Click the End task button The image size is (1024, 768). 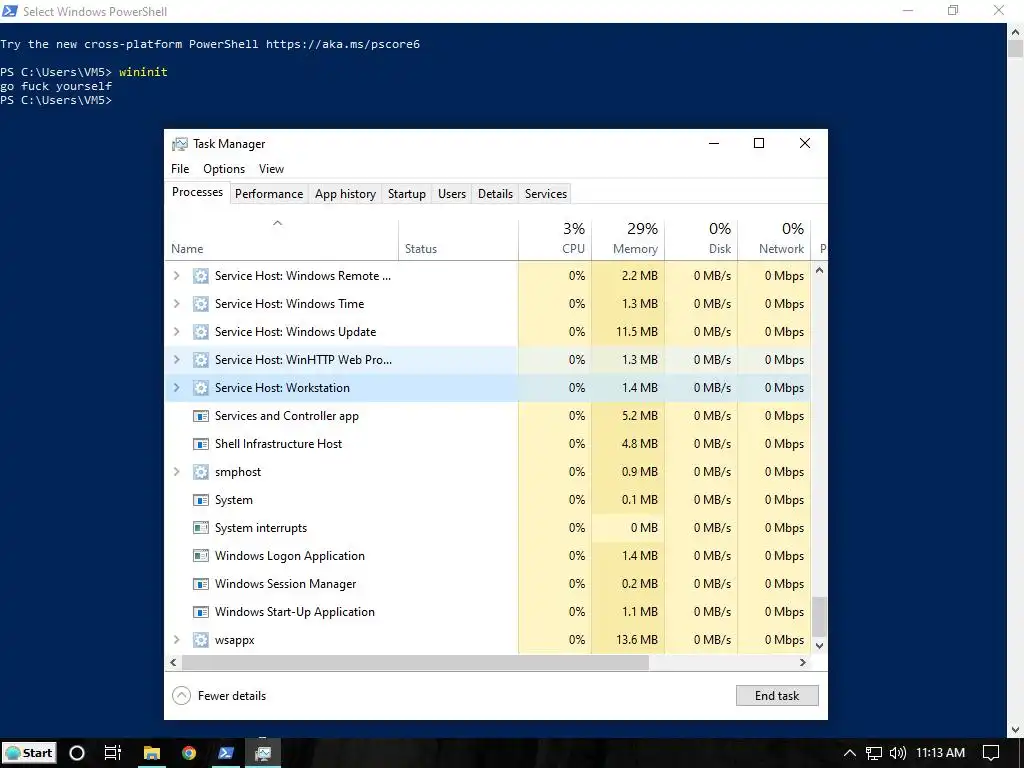[x=777, y=696]
